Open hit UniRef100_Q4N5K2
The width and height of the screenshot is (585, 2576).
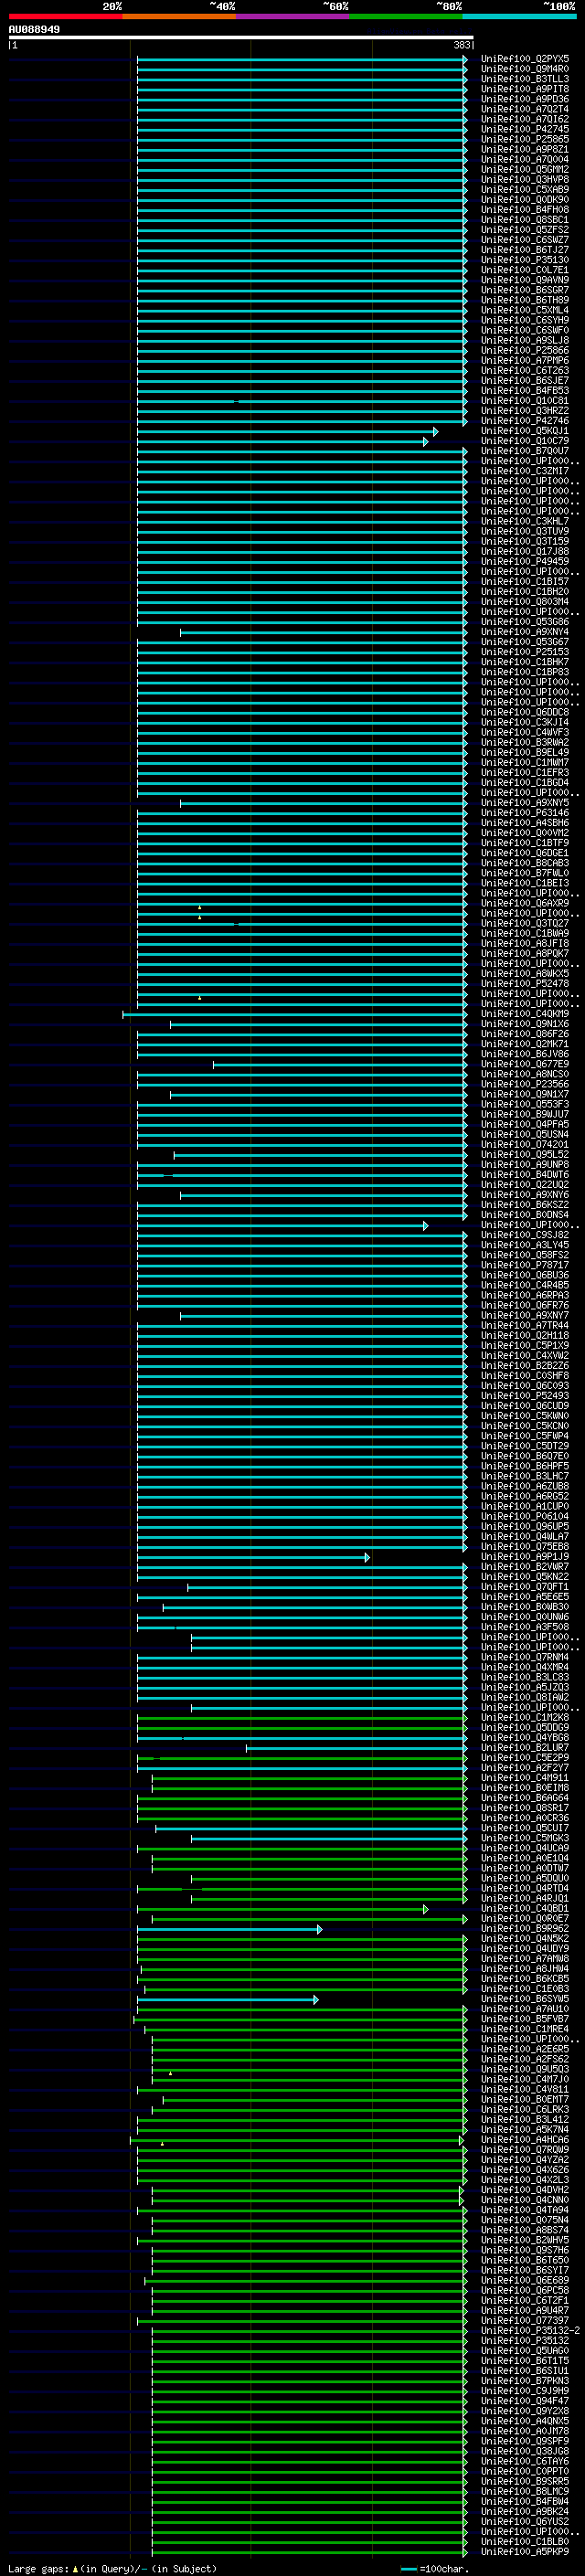pos(525,1939)
